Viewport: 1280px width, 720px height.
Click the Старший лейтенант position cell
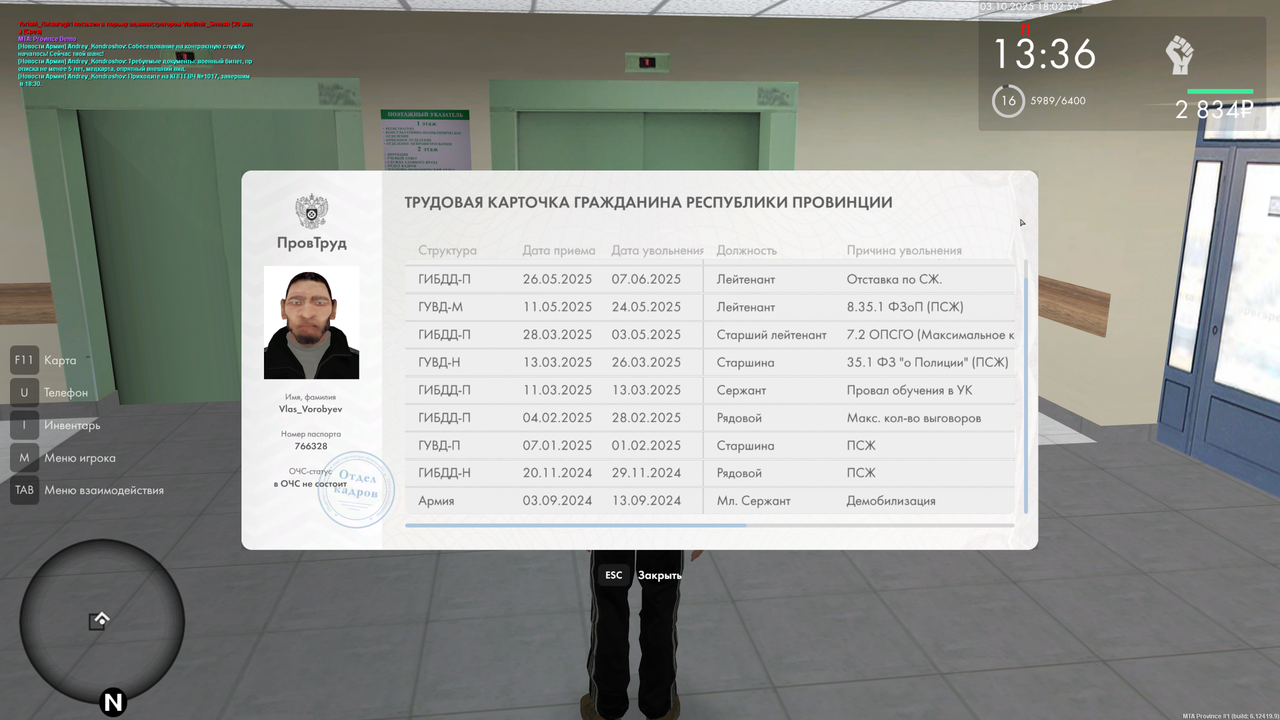click(771, 335)
